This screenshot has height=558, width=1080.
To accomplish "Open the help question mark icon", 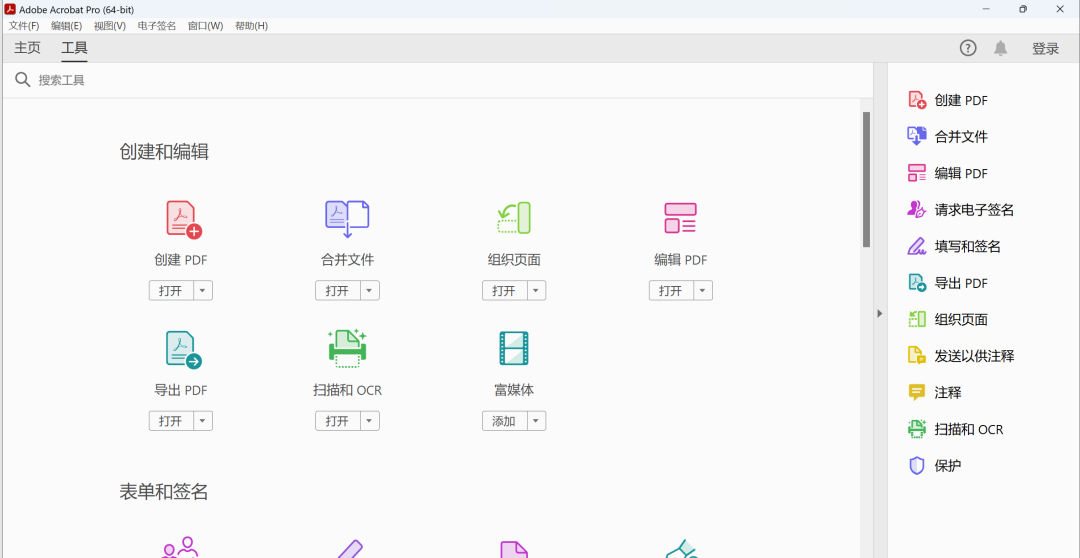I will [x=968, y=48].
